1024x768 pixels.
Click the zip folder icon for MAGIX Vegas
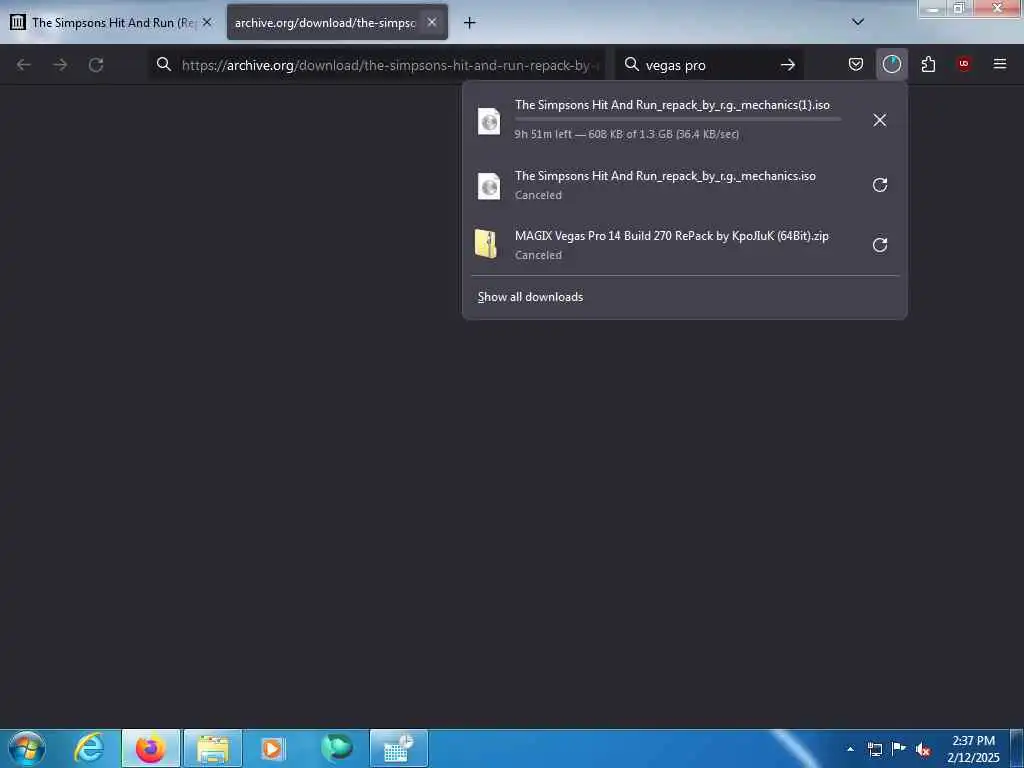[486, 244]
